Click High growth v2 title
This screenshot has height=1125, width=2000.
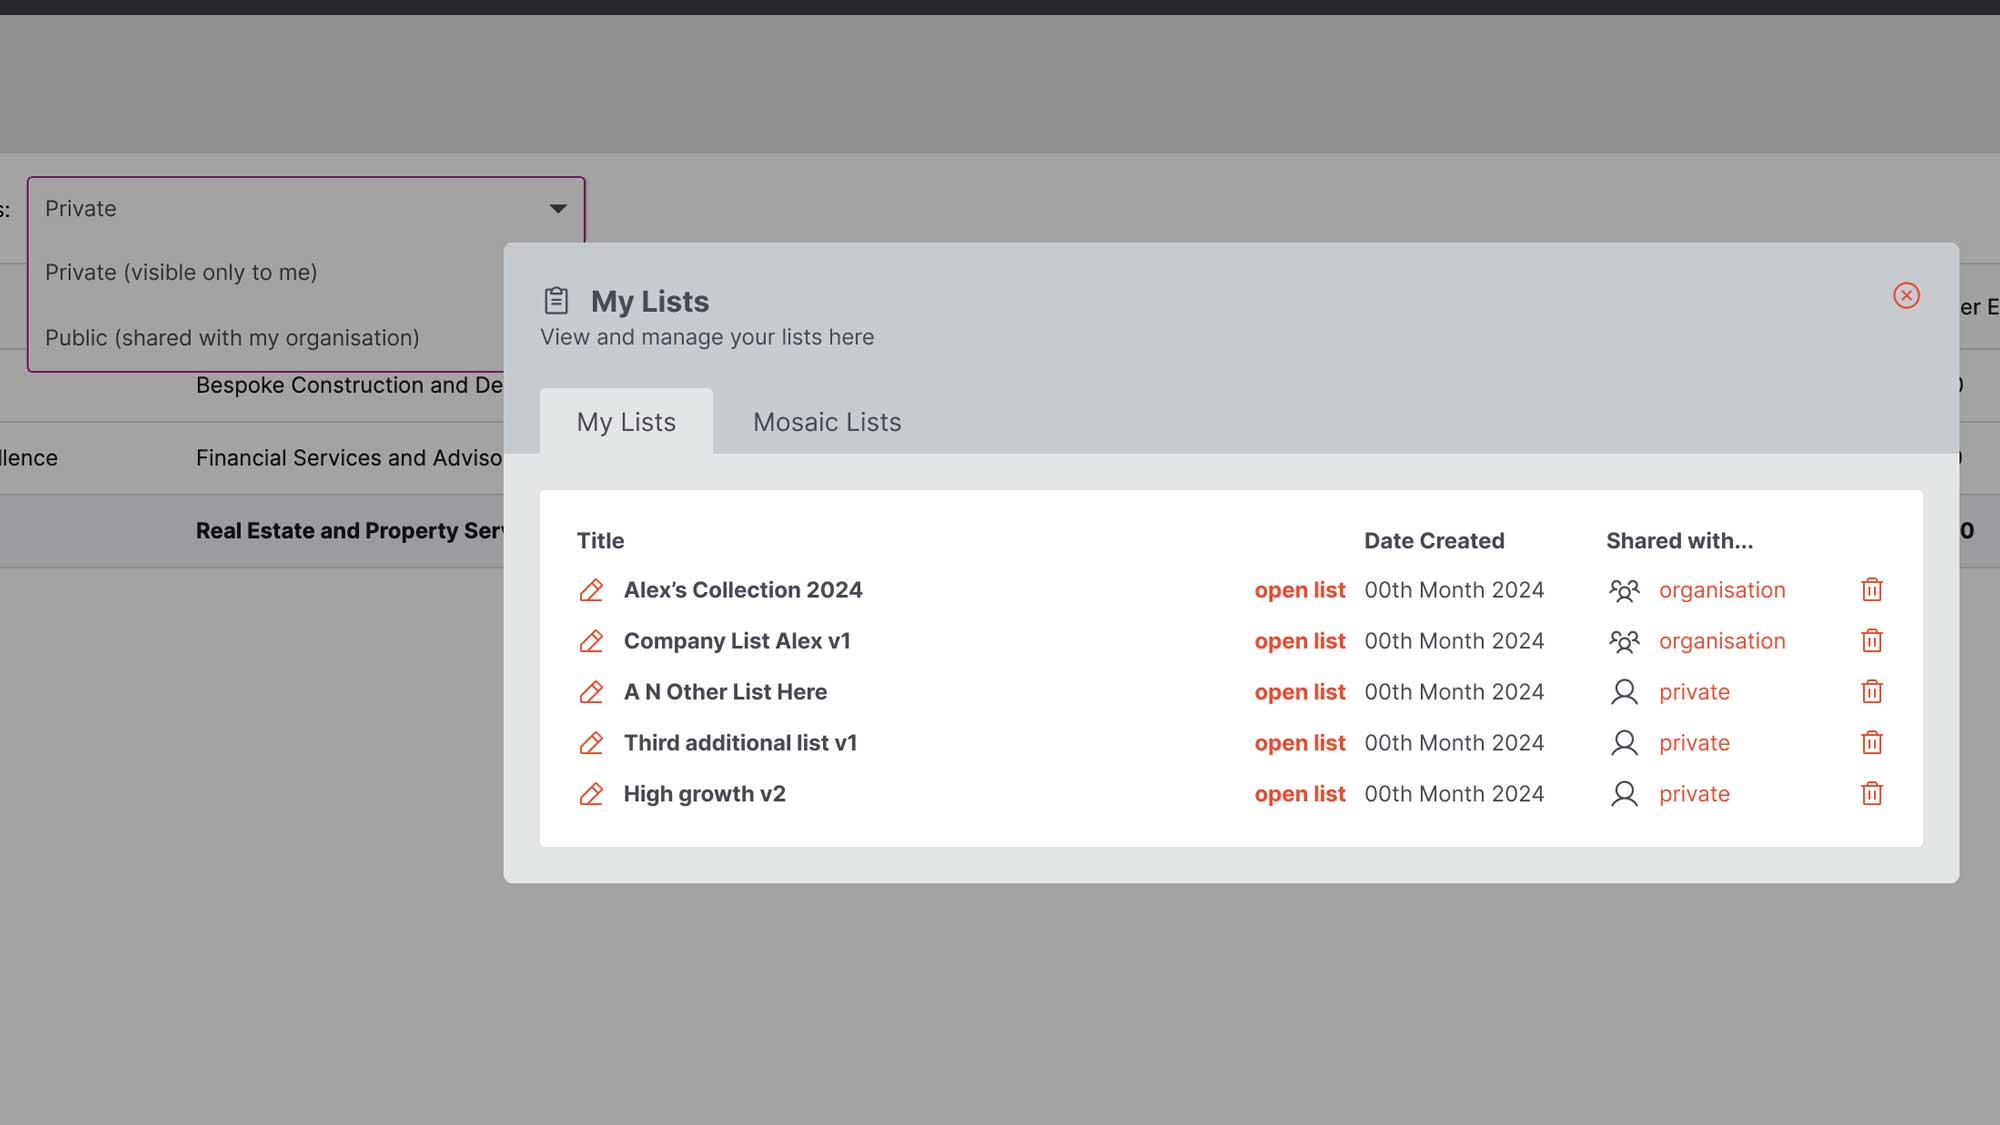pyautogui.click(x=705, y=794)
